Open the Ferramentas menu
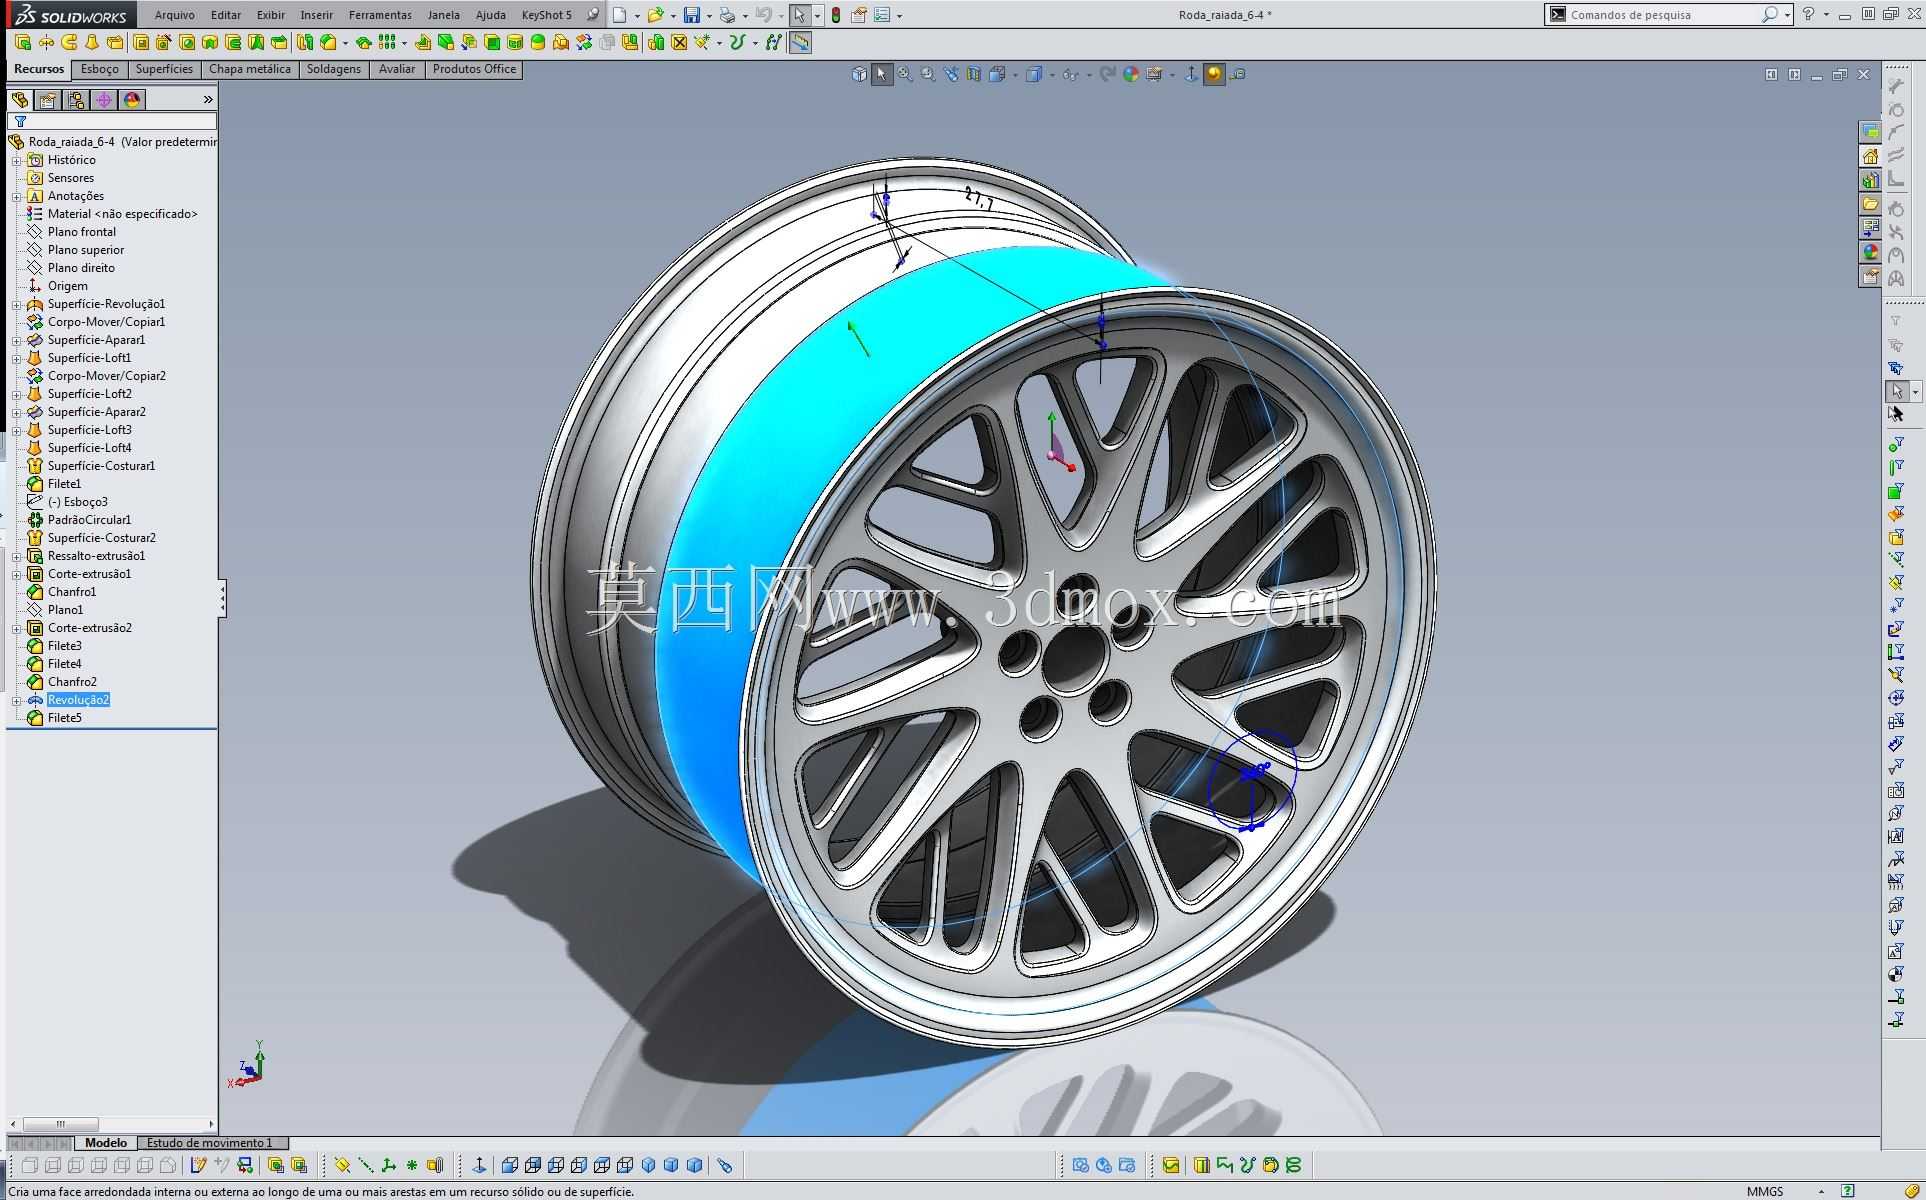1926x1200 pixels. [380, 15]
